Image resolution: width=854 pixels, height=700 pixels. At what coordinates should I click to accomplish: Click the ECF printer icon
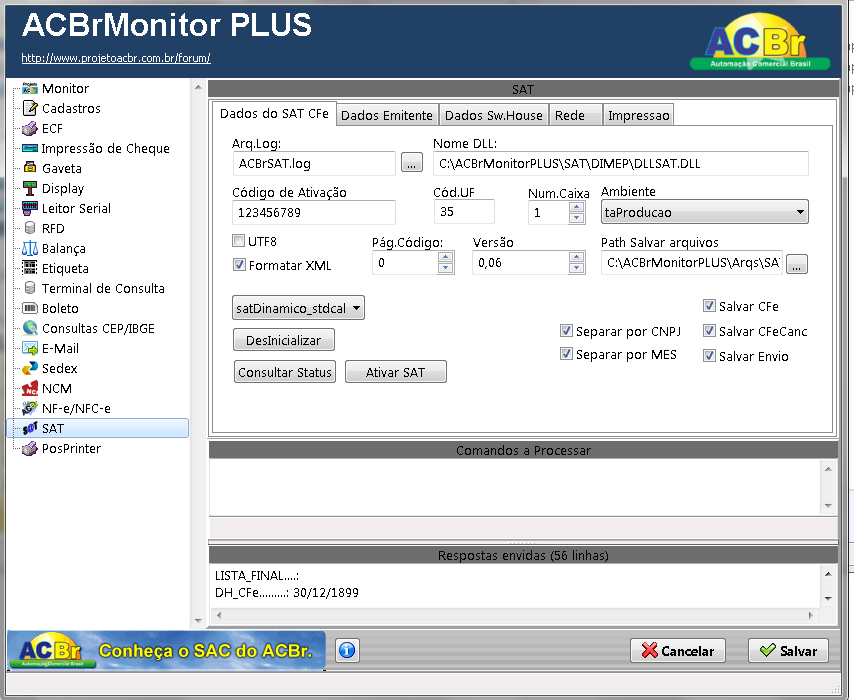(x=29, y=129)
